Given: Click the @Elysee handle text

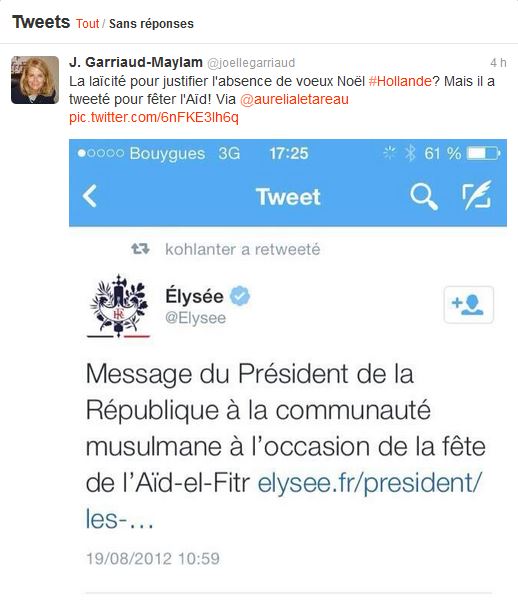Looking at the screenshot, I should pyautogui.click(x=195, y=318).
